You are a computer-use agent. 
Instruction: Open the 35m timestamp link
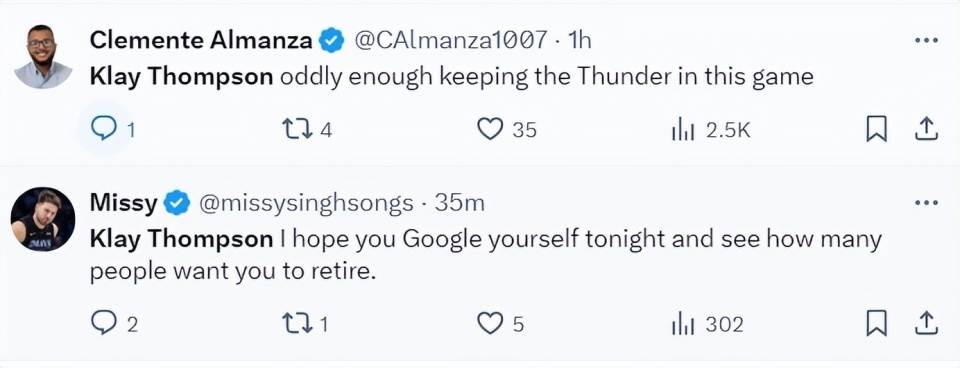point(459,203)
